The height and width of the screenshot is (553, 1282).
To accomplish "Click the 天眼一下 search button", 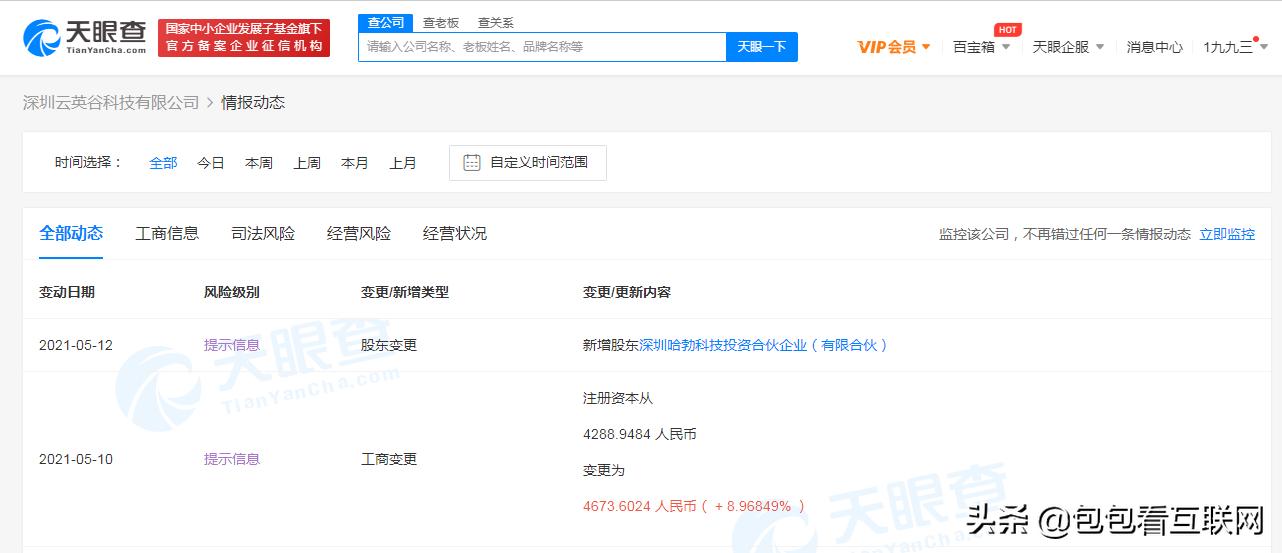I will coord(762,47).
